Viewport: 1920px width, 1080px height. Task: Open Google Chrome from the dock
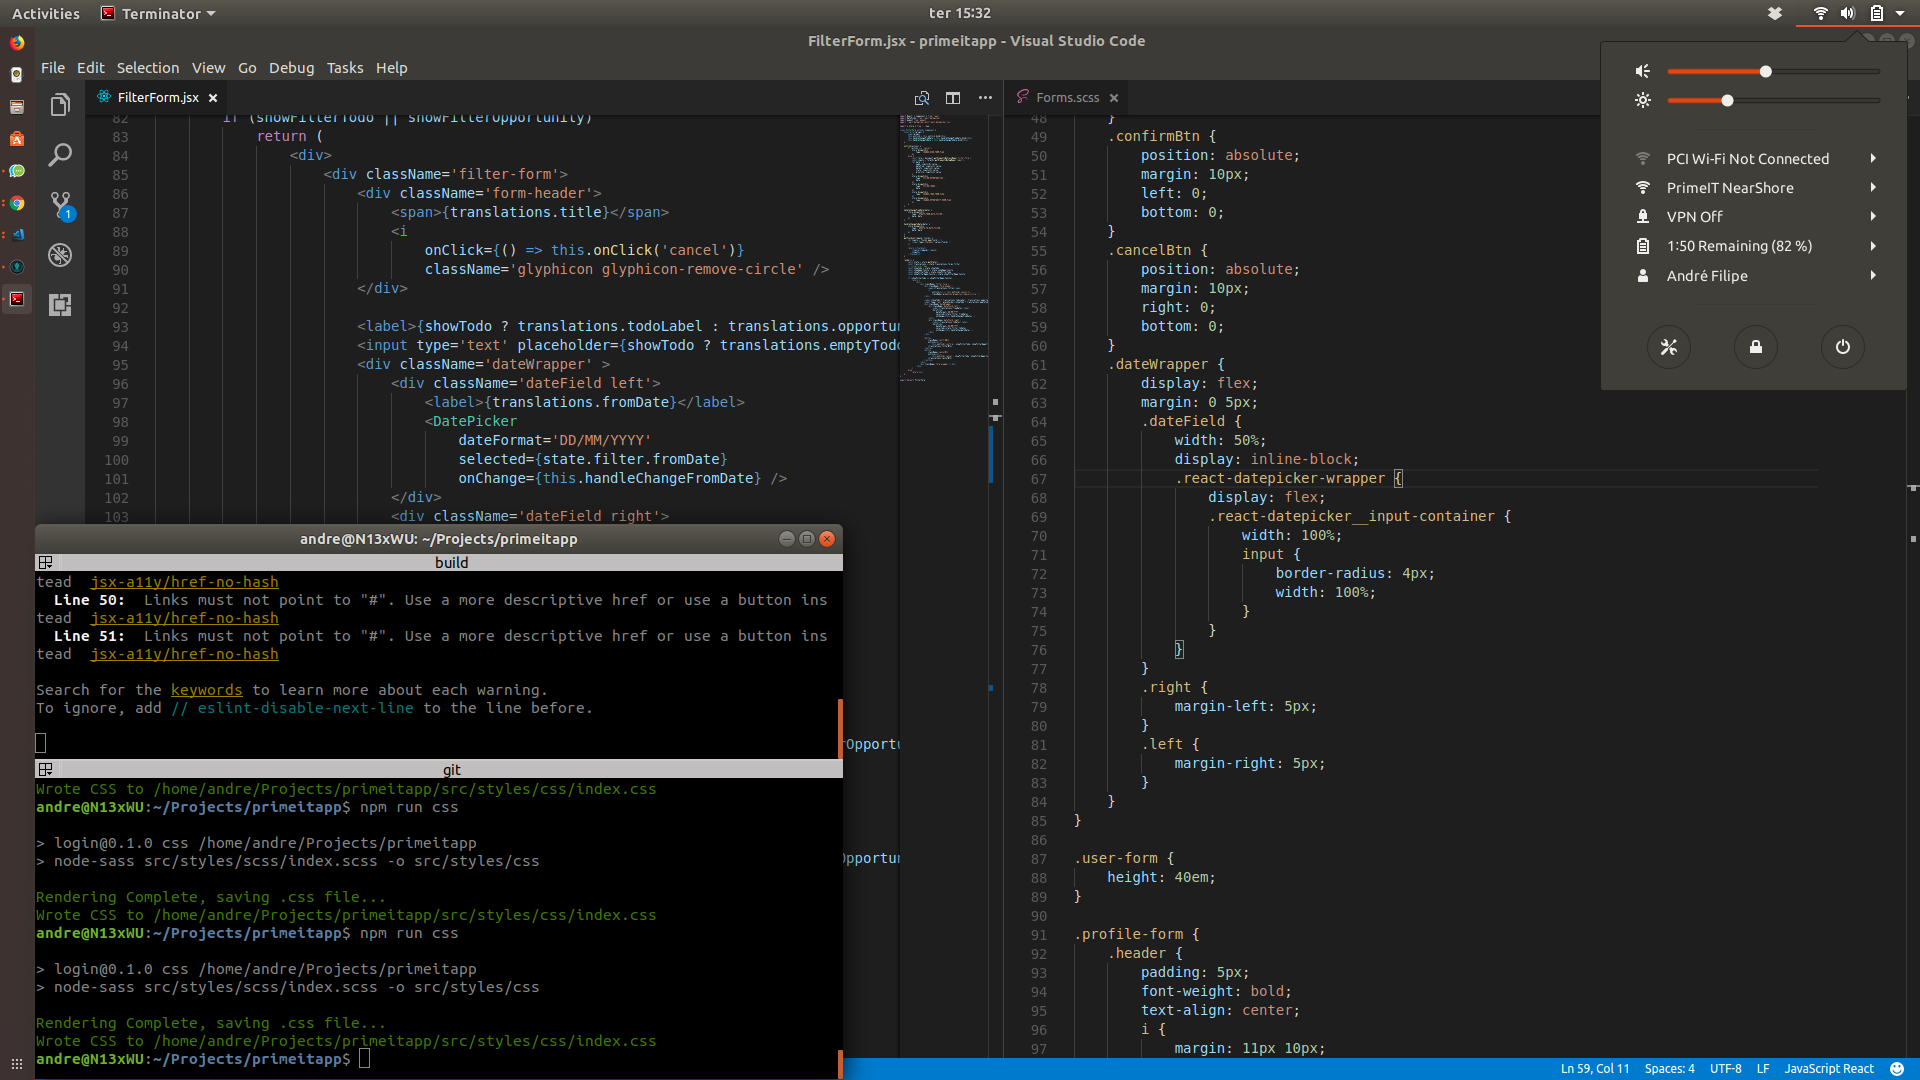pyautogui.click(x=17, y=203)
